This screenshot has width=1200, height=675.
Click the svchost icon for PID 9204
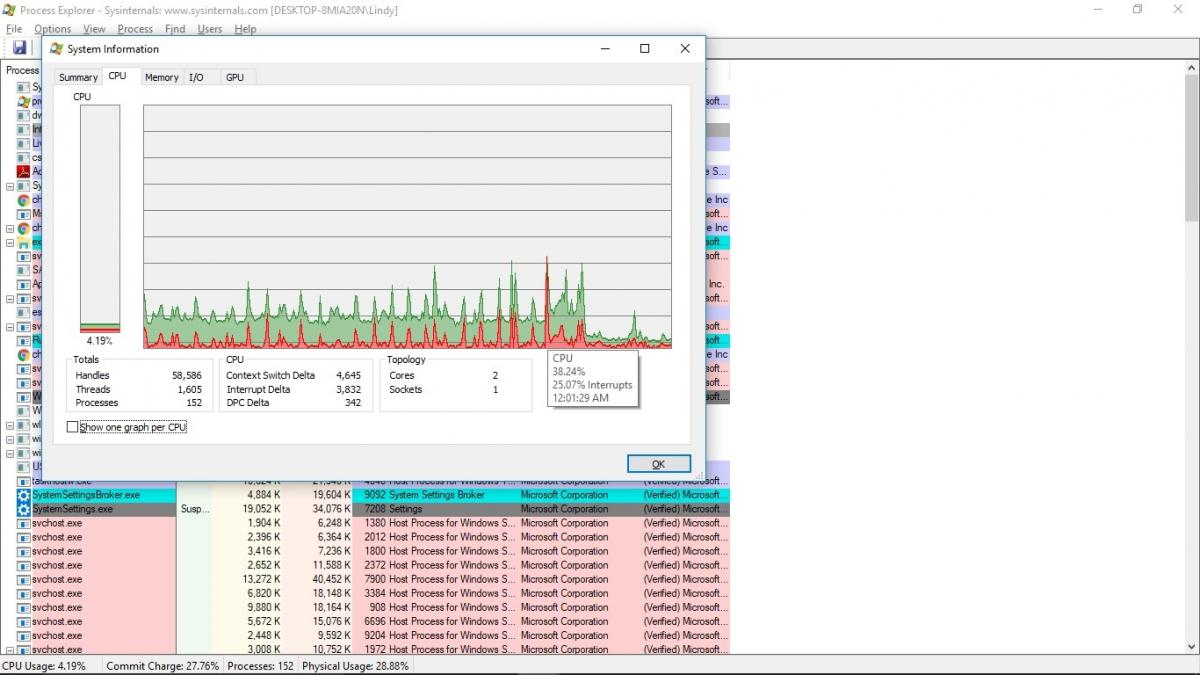(24, 635)
